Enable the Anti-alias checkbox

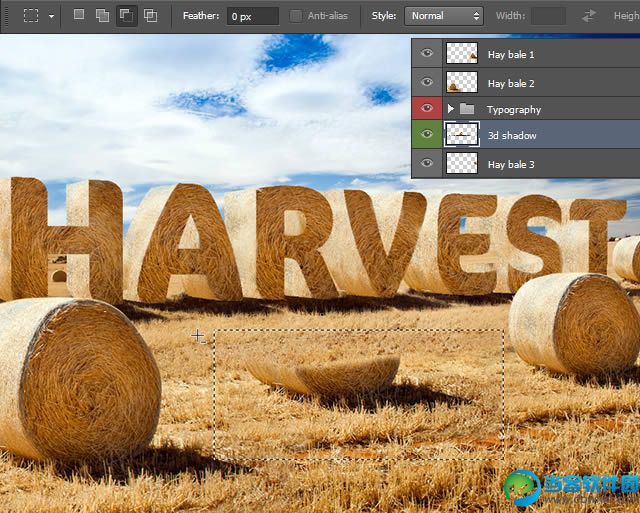[296, 15]
